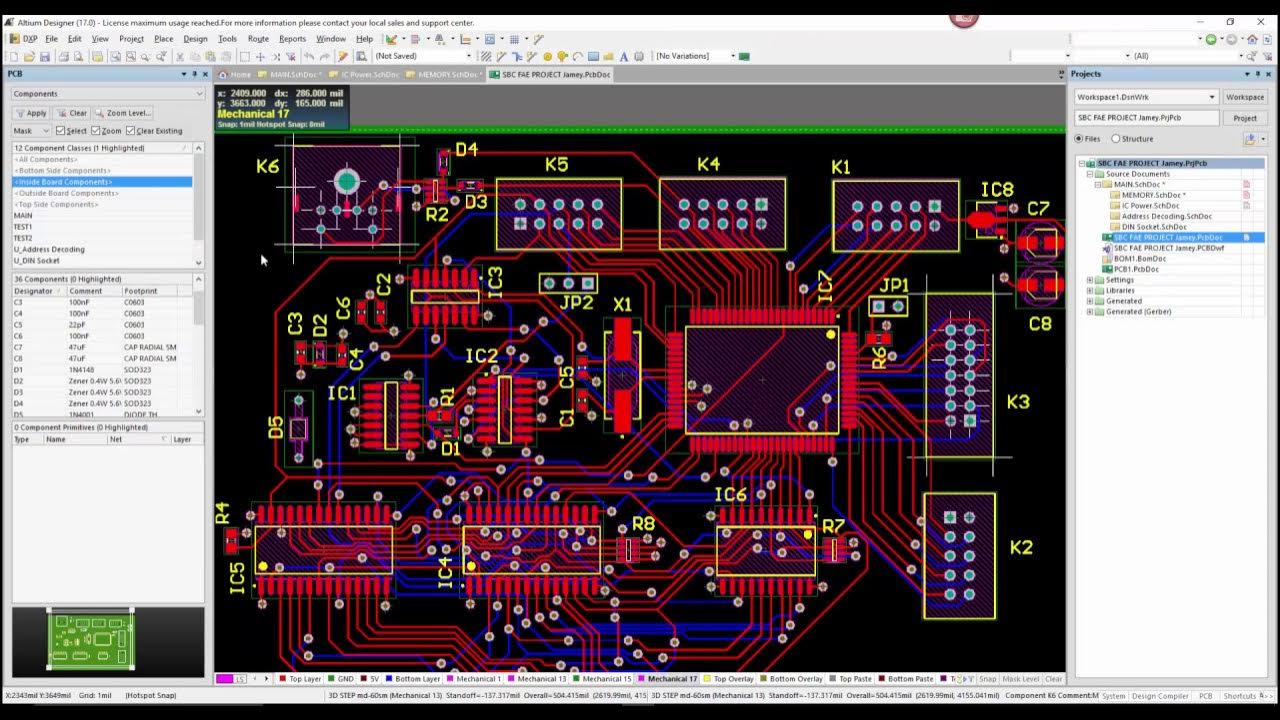The height and width of the screenshot is (720, 1280).
Task: Open the Mask mode dropdown
Action: click(x=46, y=131)
